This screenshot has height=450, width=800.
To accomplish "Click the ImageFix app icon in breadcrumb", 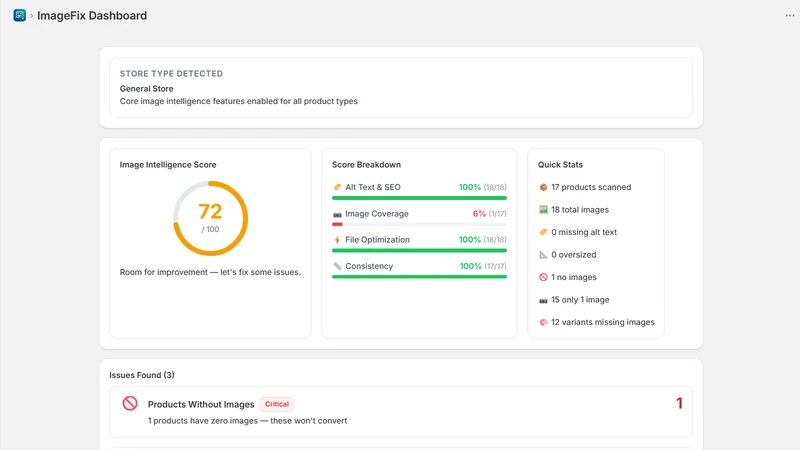I will 19,15.
